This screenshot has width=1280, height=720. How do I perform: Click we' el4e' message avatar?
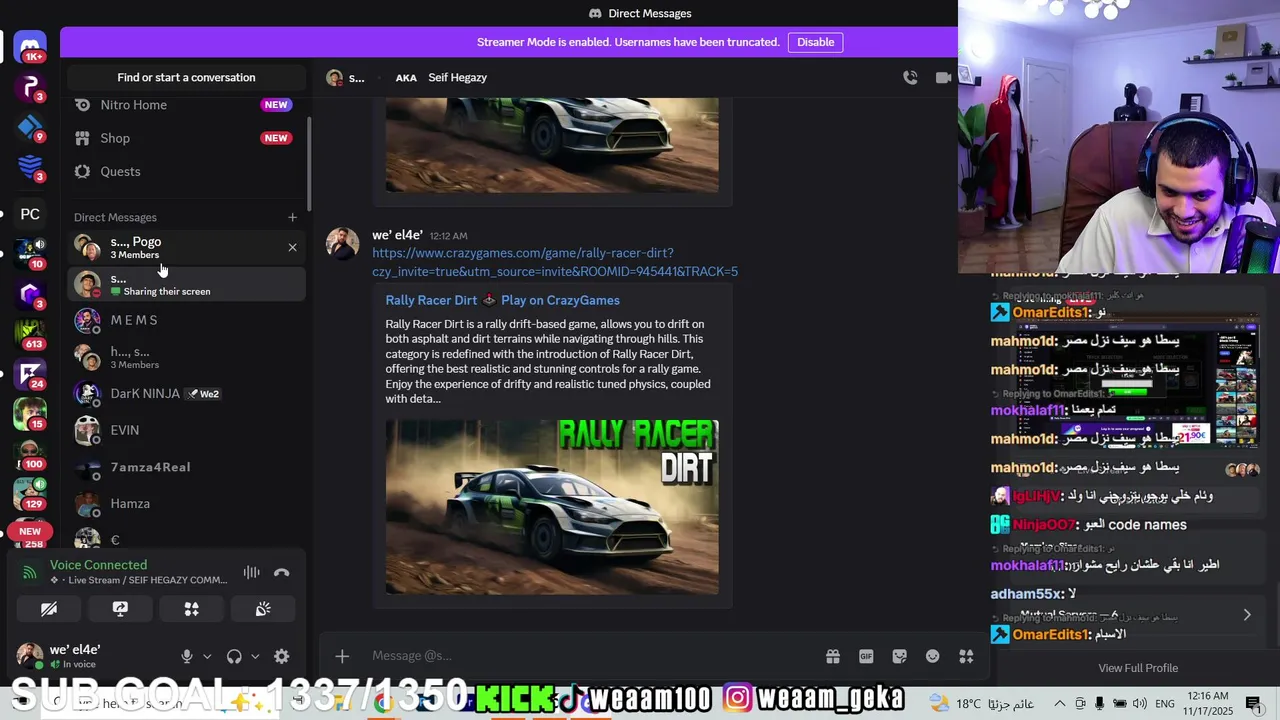[x=342, y=244]
